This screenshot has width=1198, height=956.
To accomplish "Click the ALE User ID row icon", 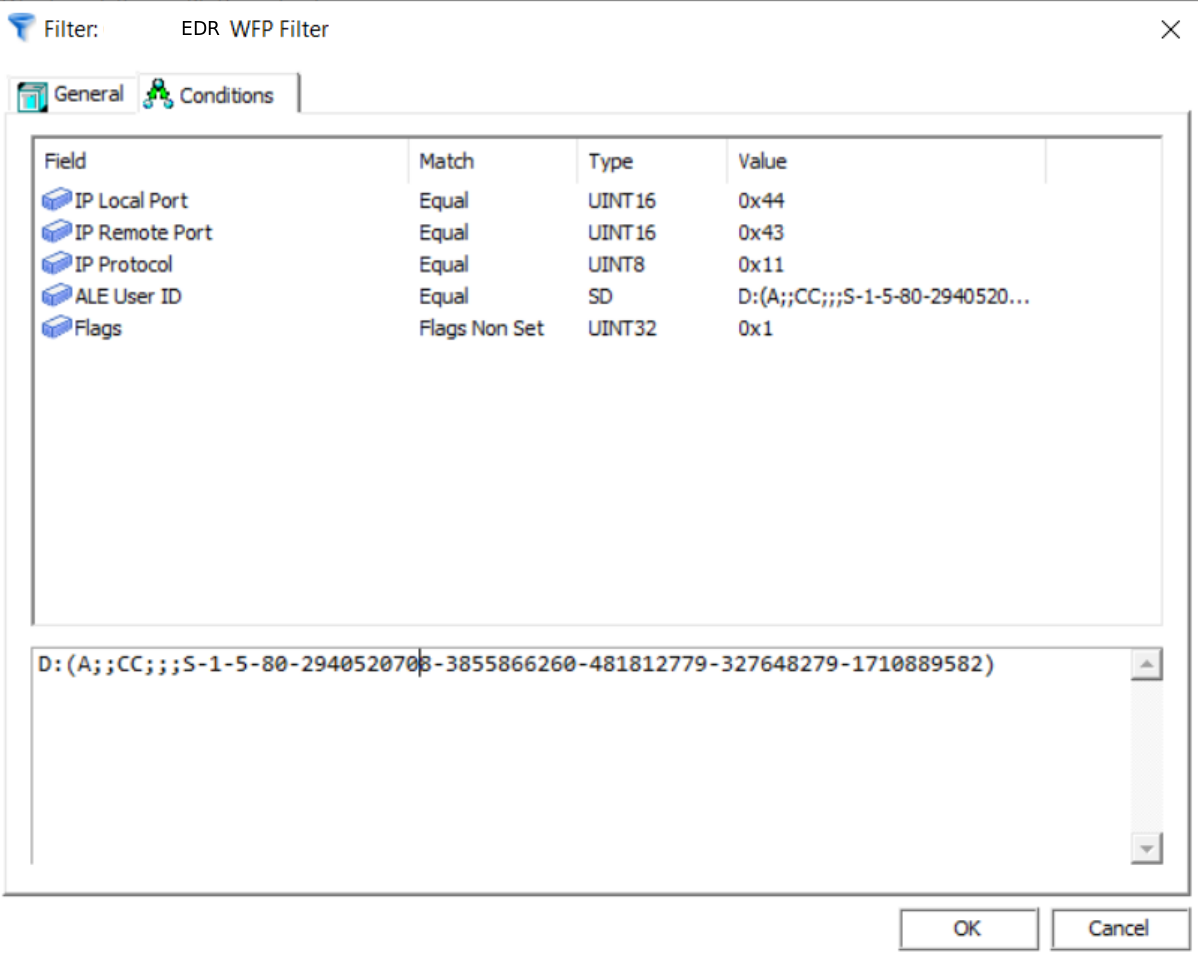I will (57, 296).
